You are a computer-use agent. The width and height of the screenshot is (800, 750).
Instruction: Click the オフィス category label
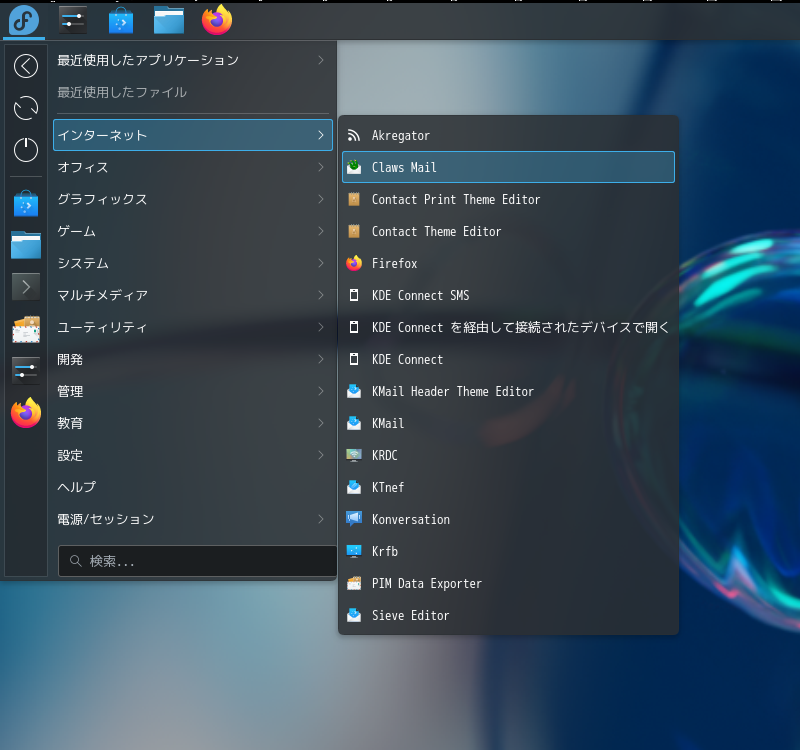[x=83, y=167]
